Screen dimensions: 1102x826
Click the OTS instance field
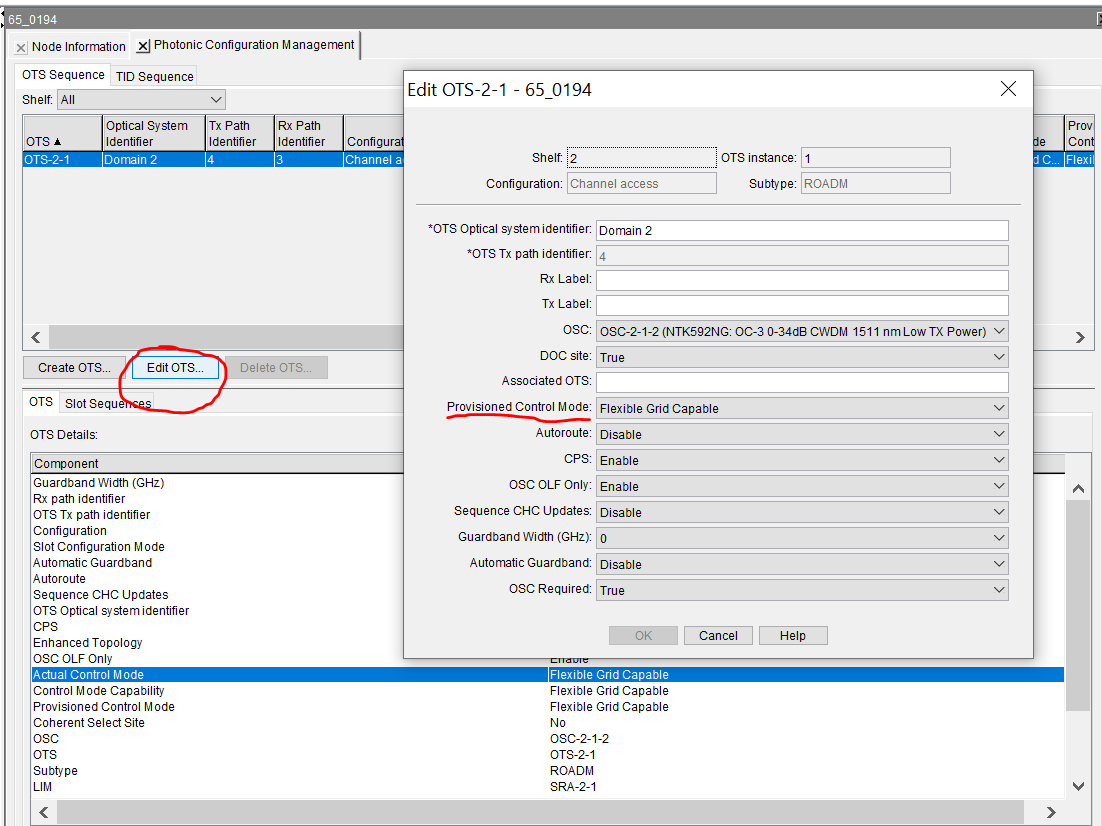coord(876,157)
